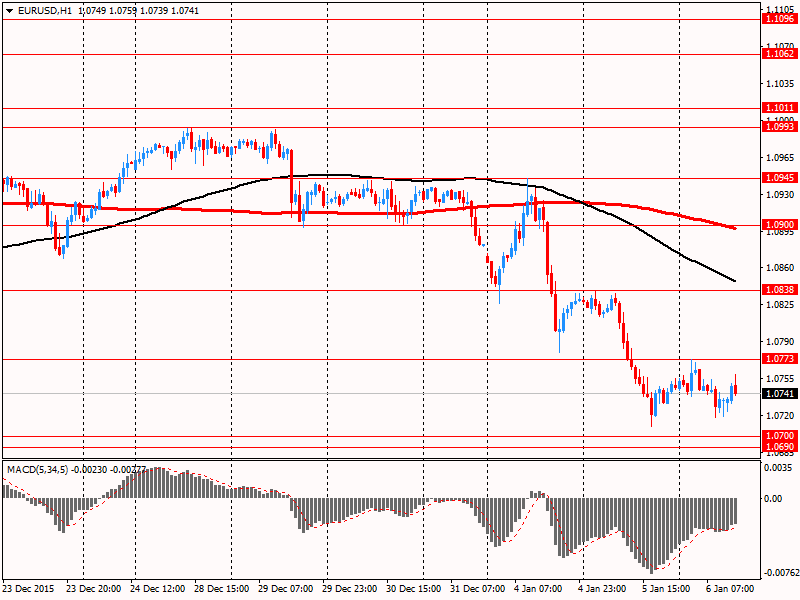Click the 4 Jan 07:00 time label
The image size is (800, 600).
tap(538, 588)
